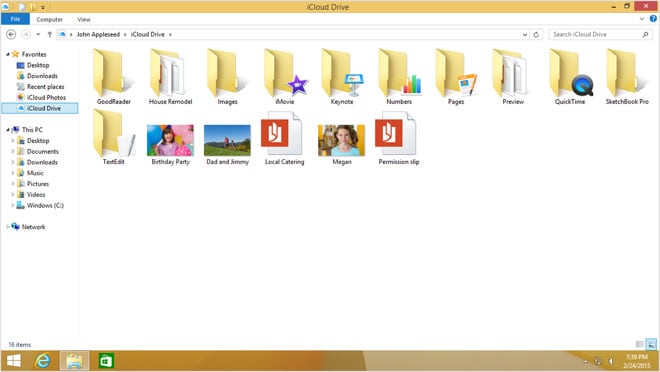Expand the Network node in sidebar

[x=8, y=227]
